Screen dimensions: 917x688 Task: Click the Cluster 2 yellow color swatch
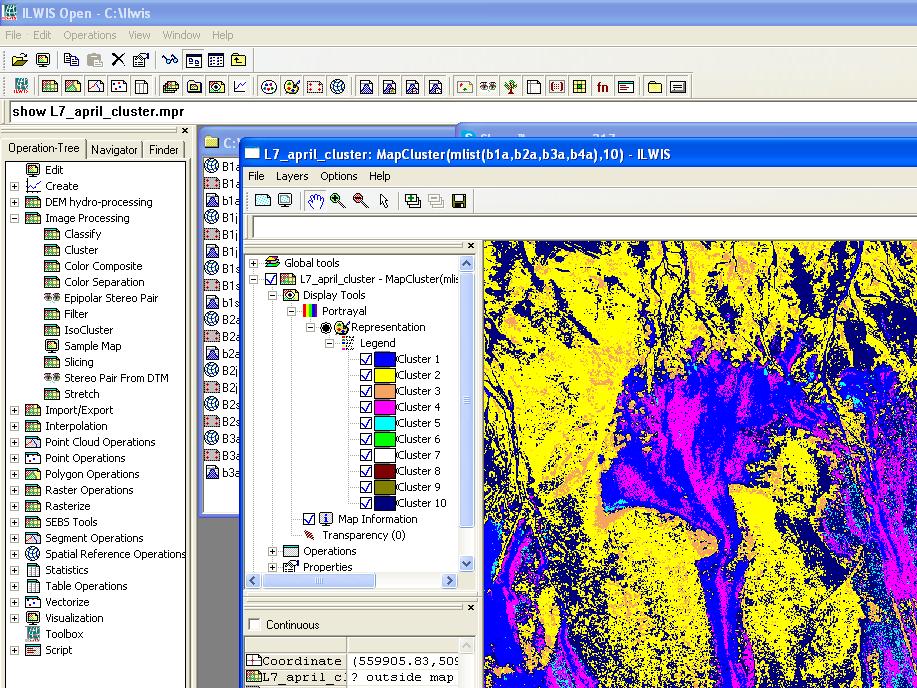click(x=384, y=375)
